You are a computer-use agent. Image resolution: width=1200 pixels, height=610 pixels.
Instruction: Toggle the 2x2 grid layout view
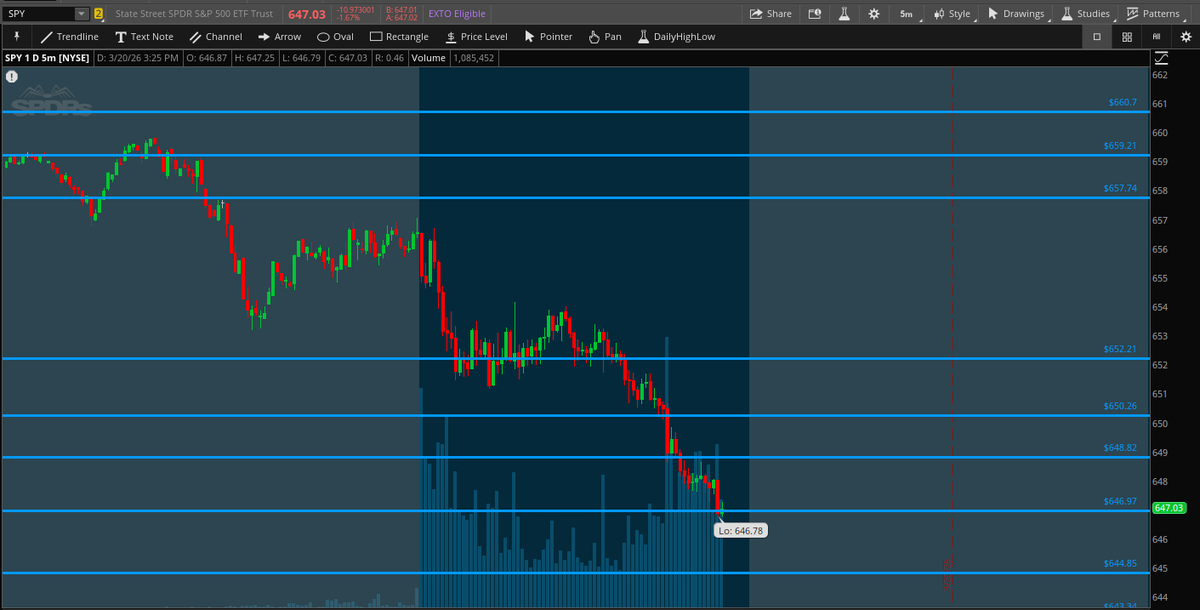tap(1126, 36)
